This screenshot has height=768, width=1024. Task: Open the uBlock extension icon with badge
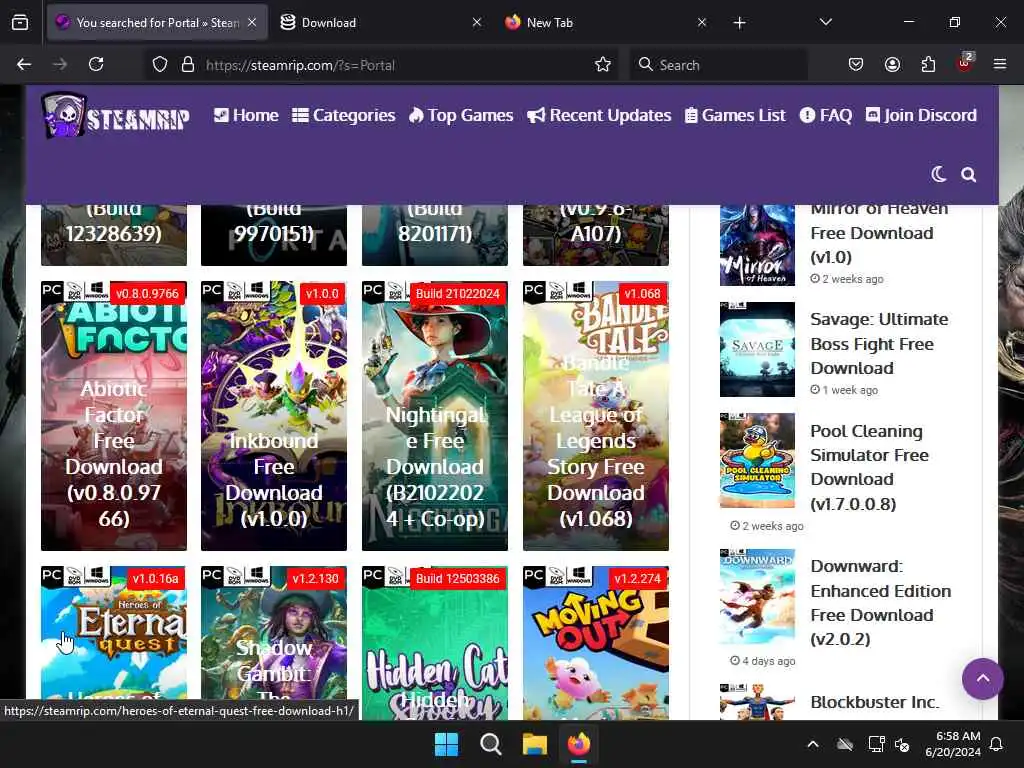(x=965, y=63)
